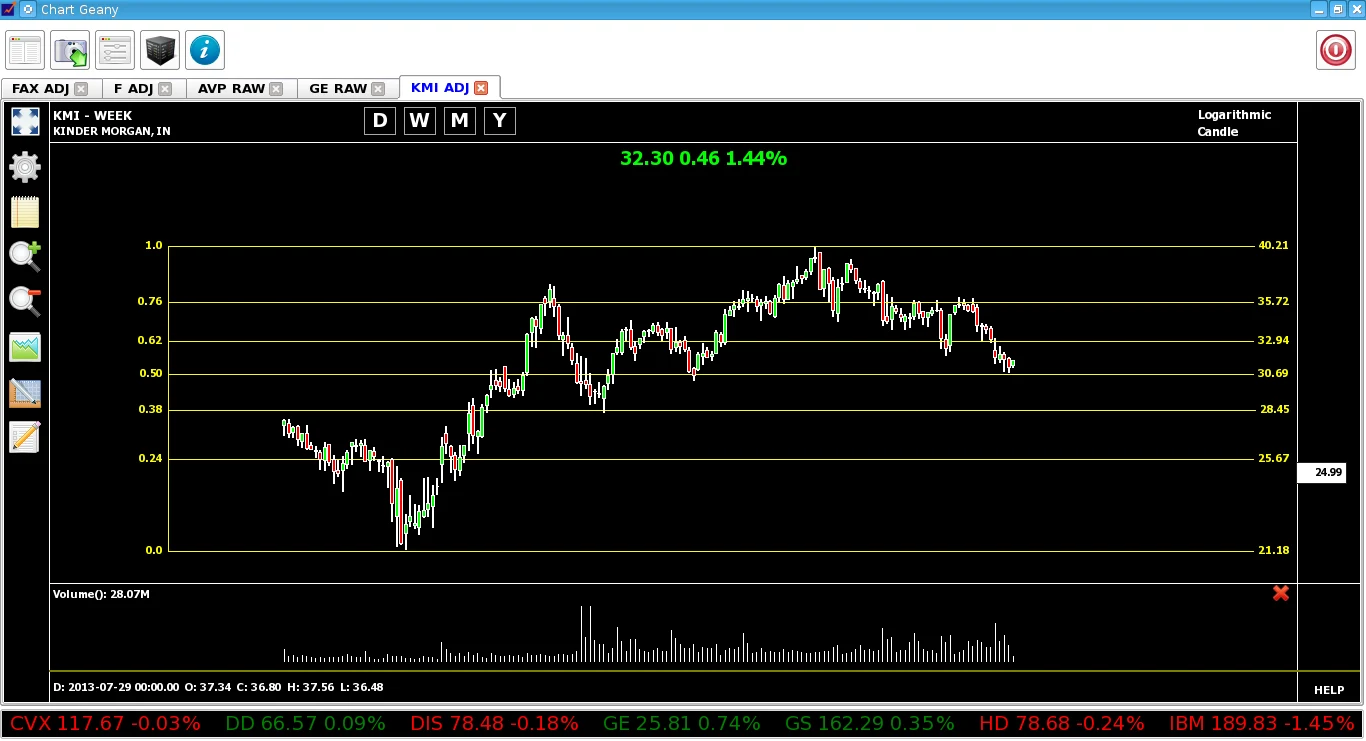
Task: Open the options sliders toolbar icon
Action: click(115, 50)
